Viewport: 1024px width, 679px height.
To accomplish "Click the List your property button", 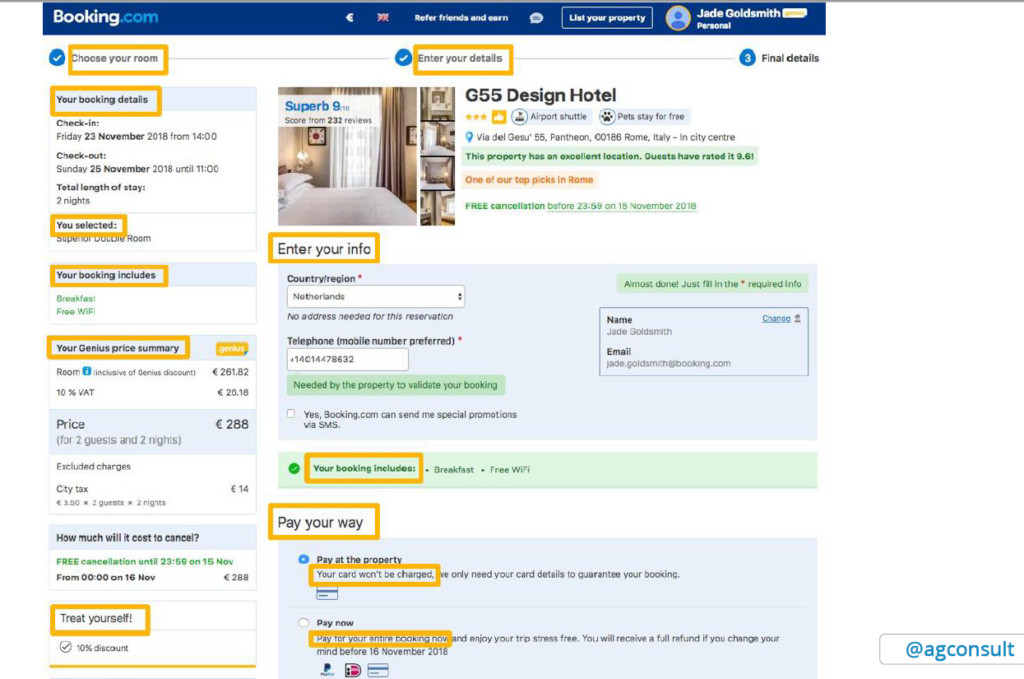I will [x=607, y=18].
